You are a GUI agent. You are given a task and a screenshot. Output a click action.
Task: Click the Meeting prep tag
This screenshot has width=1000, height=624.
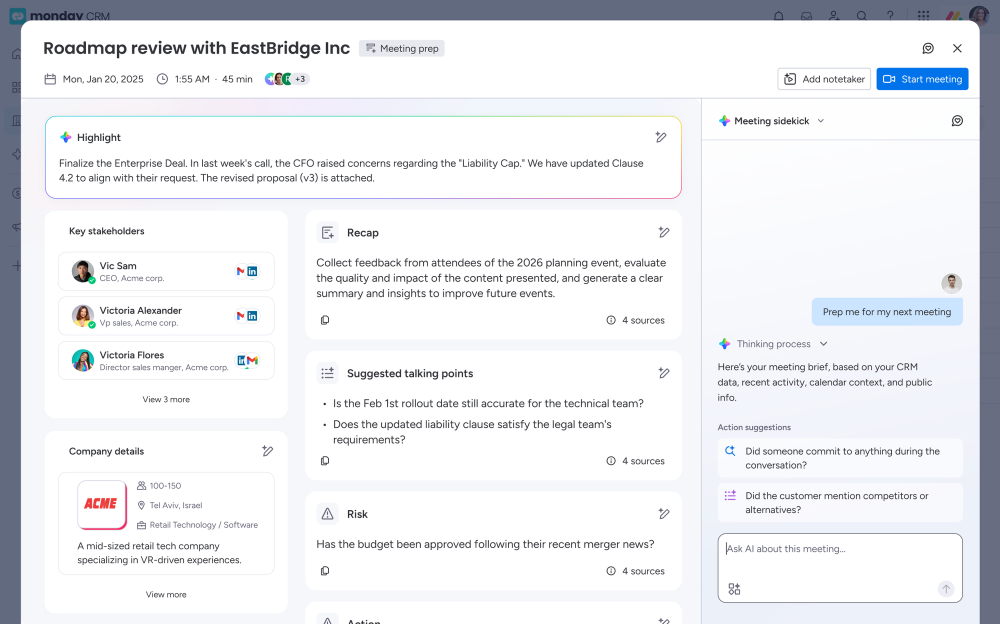(402, 48)
